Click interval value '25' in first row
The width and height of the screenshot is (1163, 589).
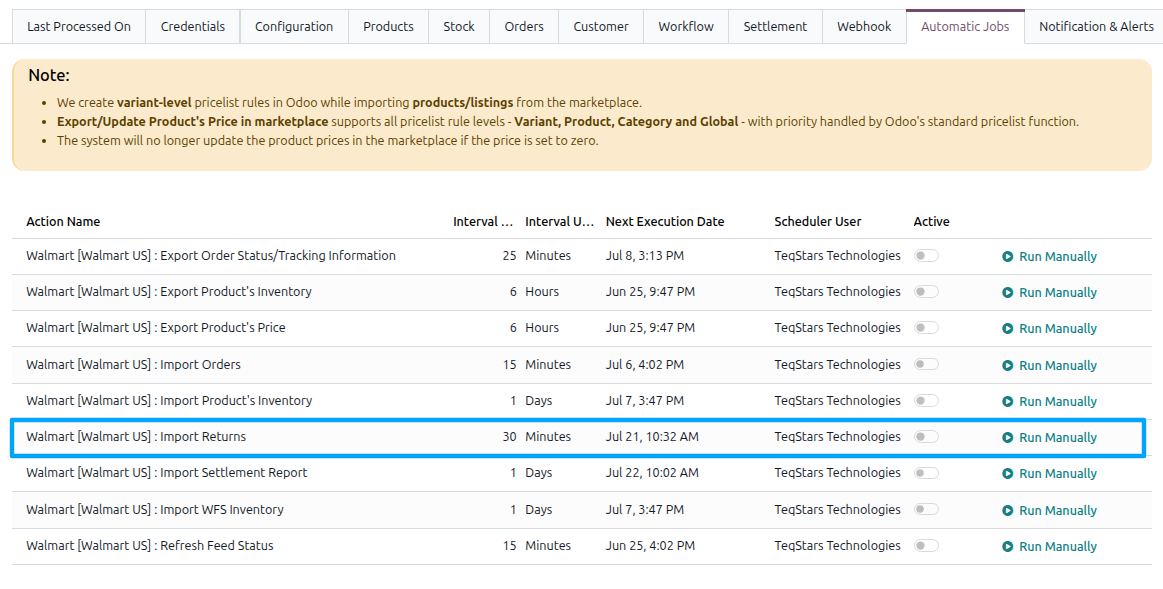pyautogui.click(x=509, y=256)
